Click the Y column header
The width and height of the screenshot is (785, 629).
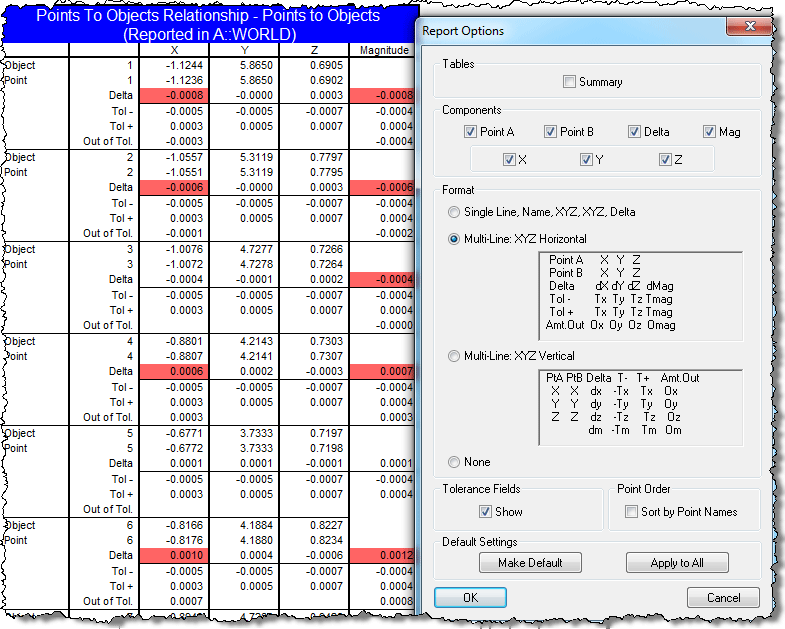point(244,50)
